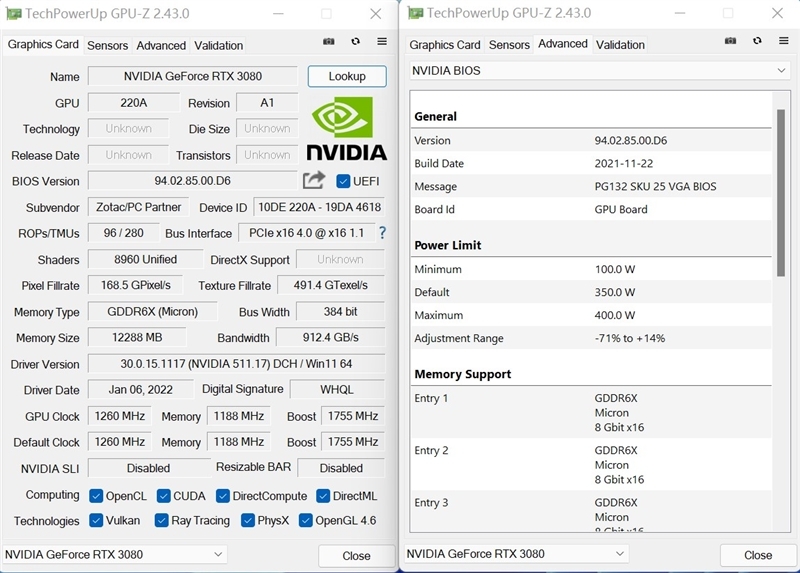Click Entry 1 memory support row

(x=591, y=412)
